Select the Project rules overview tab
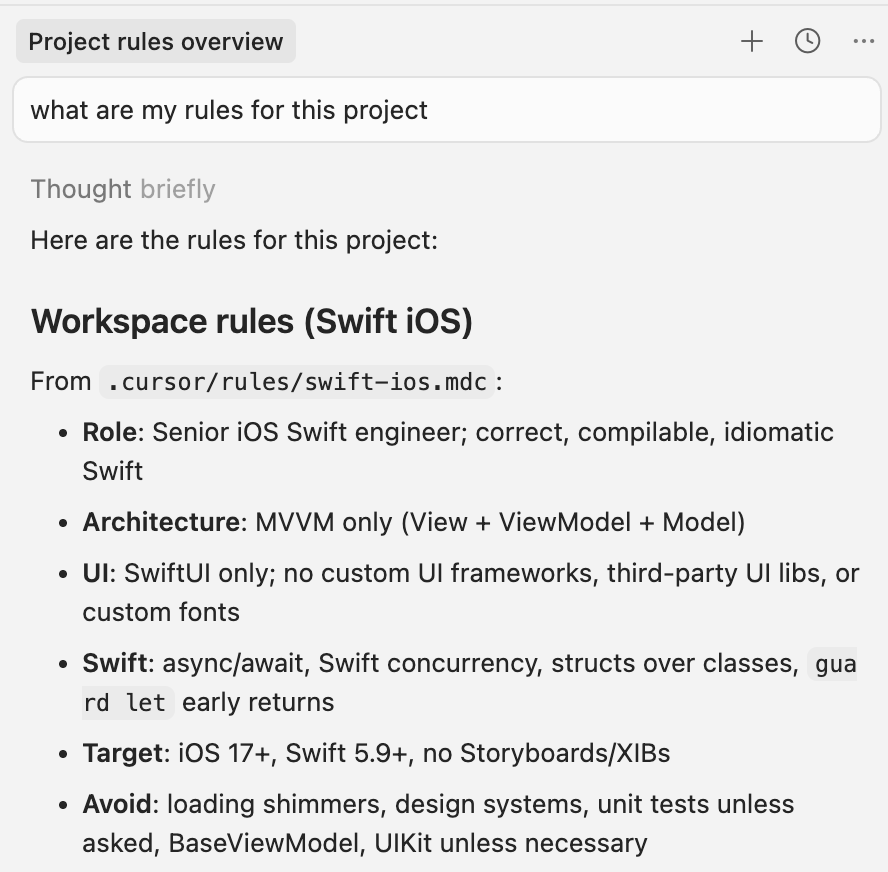Viewport: 888px width, 872px height. [x=156, y=41]
